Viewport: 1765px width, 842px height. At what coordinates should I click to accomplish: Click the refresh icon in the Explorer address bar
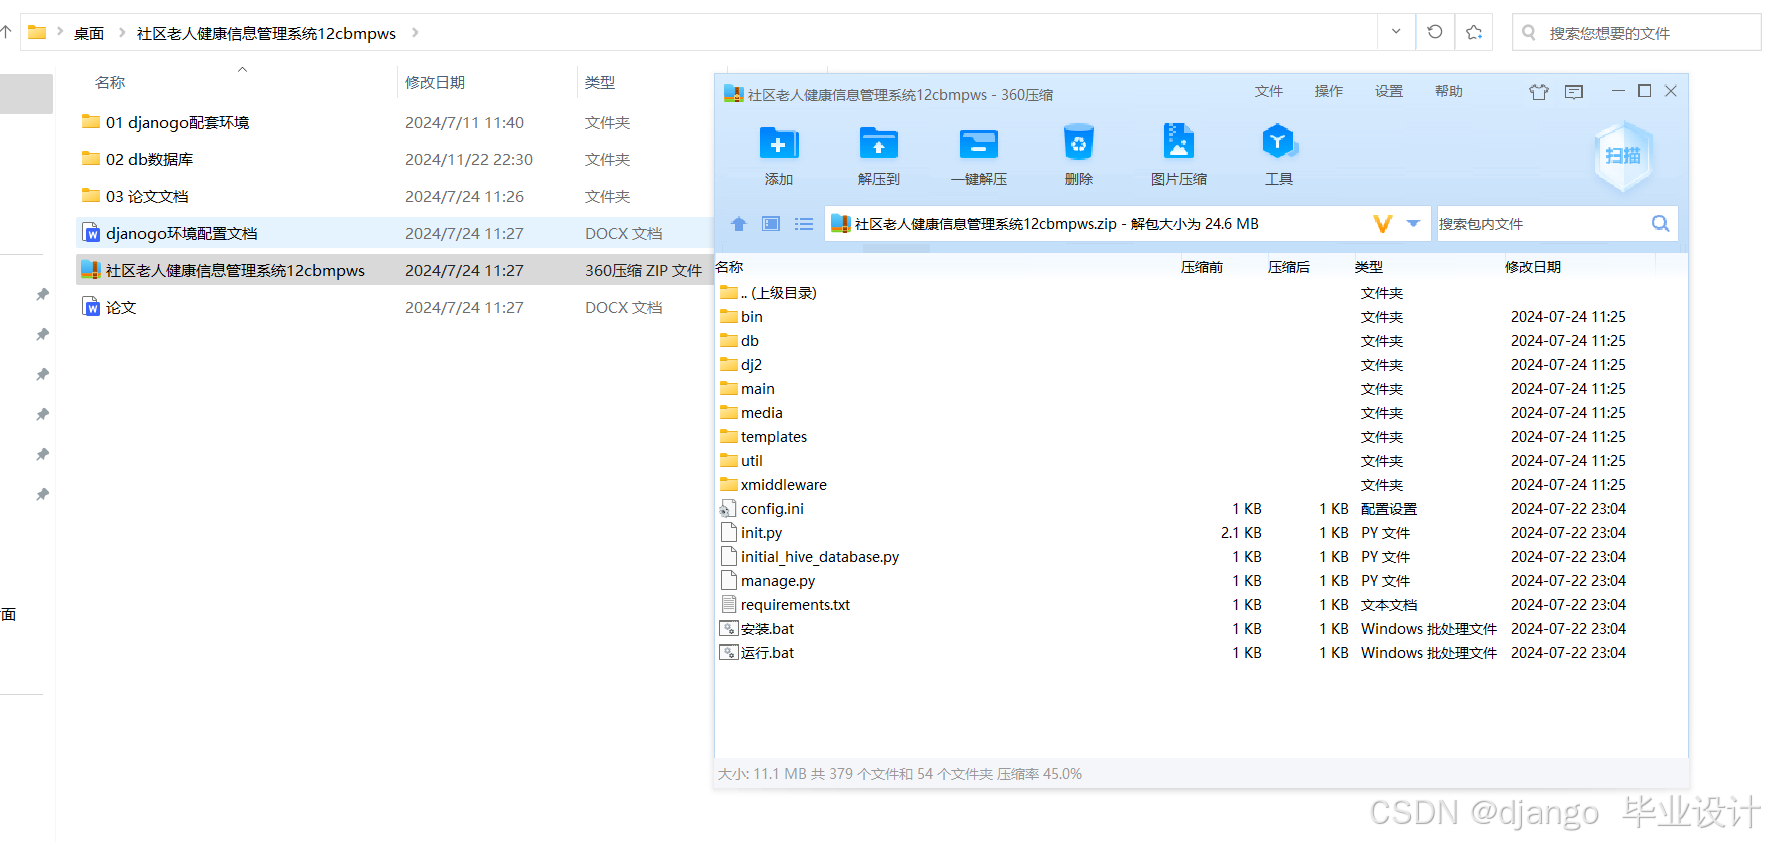click(x=1435, y=32)
